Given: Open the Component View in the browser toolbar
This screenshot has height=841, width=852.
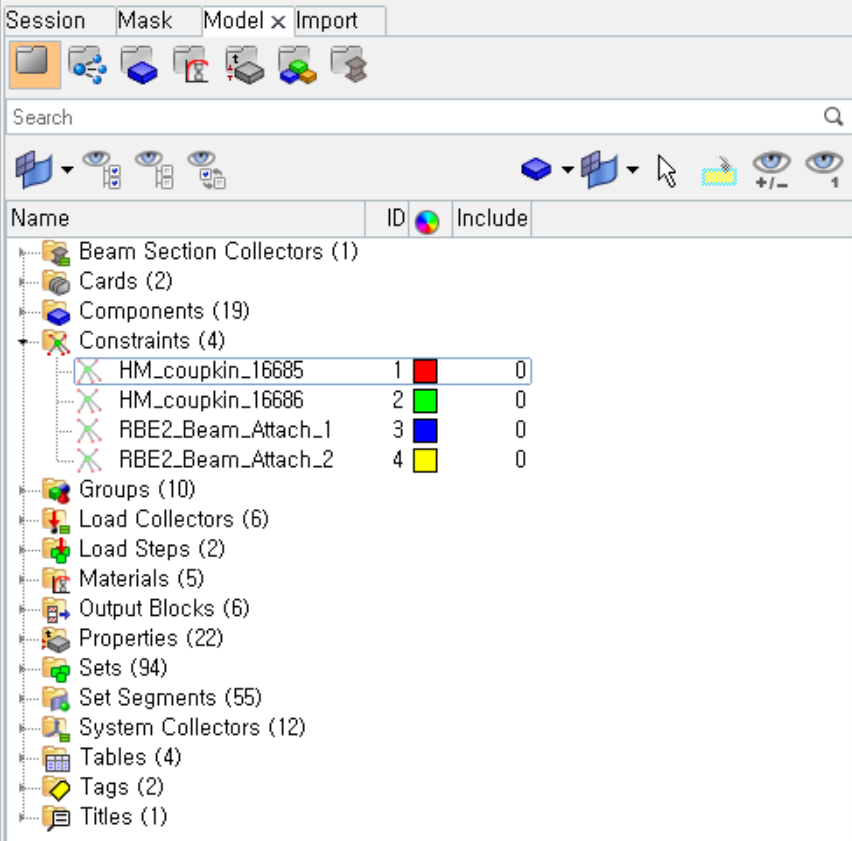Looking at the screenshot, I should point(139,67).
